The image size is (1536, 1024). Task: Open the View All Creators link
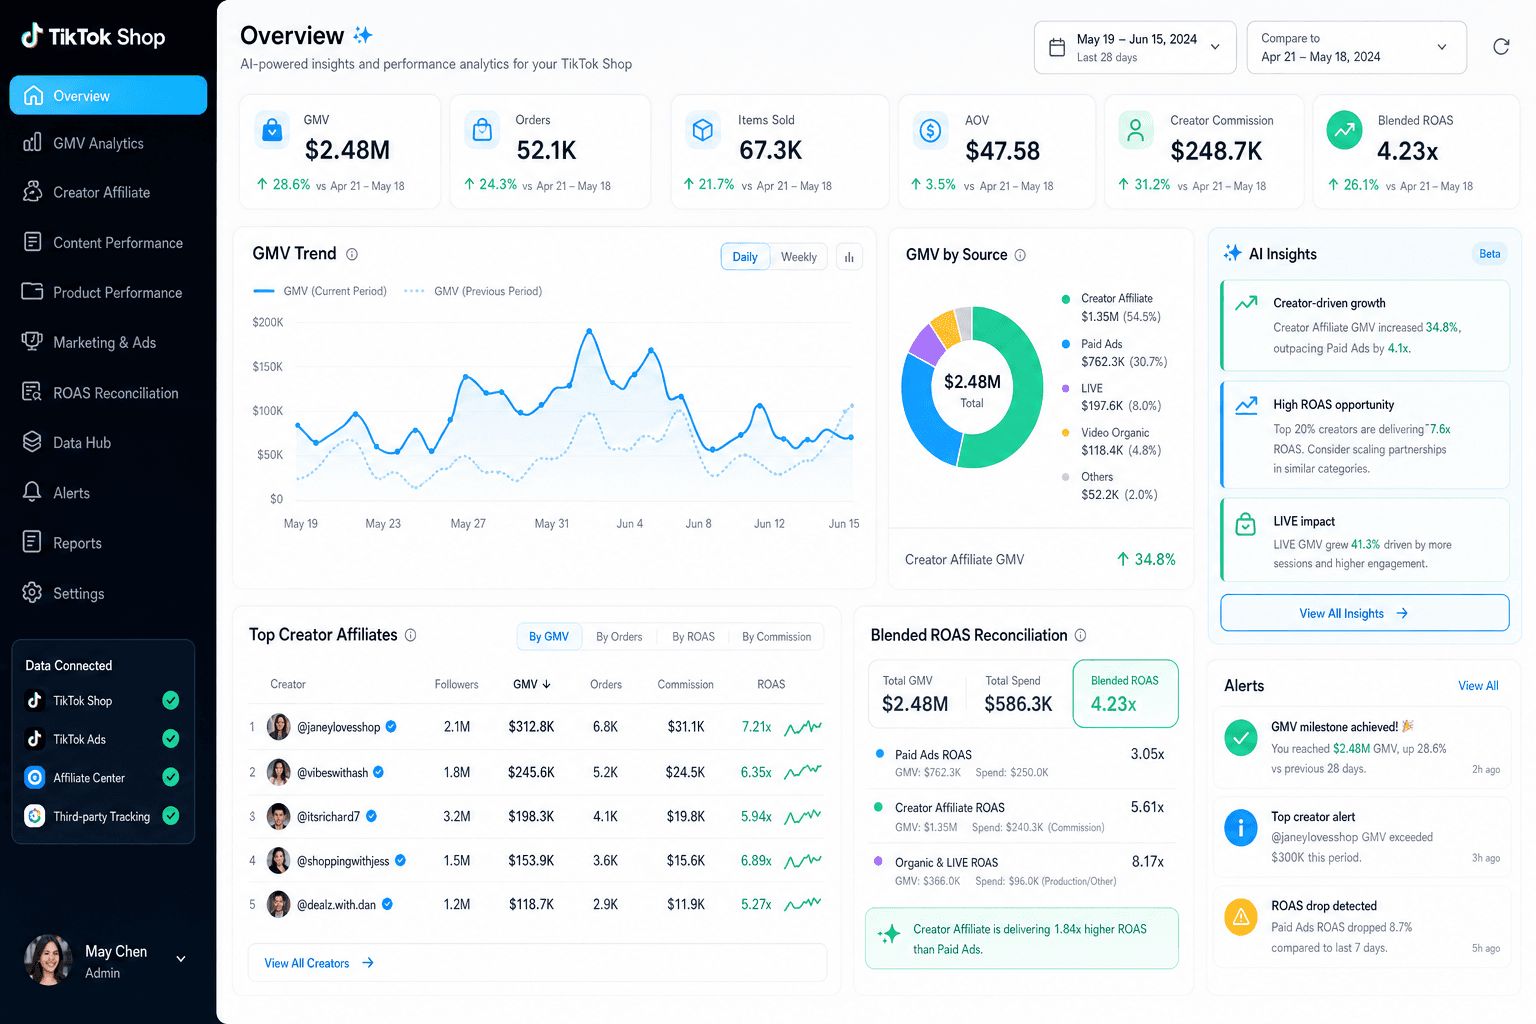[318, 963]
